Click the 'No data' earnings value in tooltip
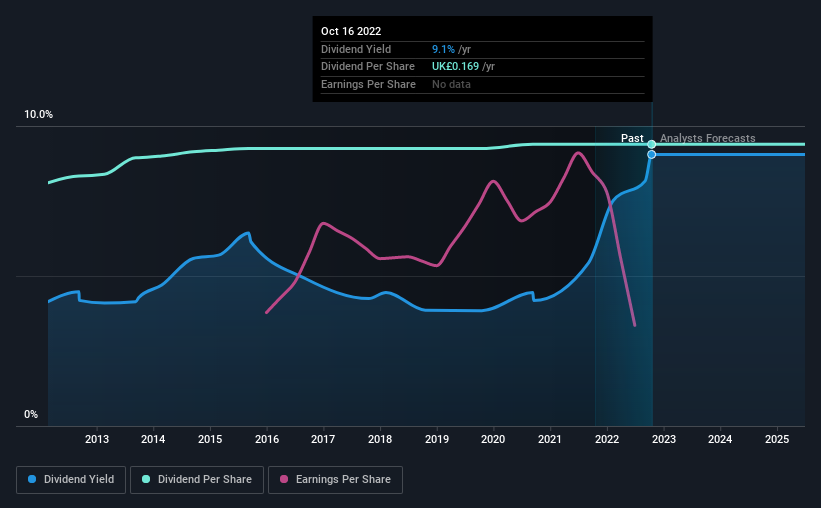821x508 pixels. (x=451, y=84)
